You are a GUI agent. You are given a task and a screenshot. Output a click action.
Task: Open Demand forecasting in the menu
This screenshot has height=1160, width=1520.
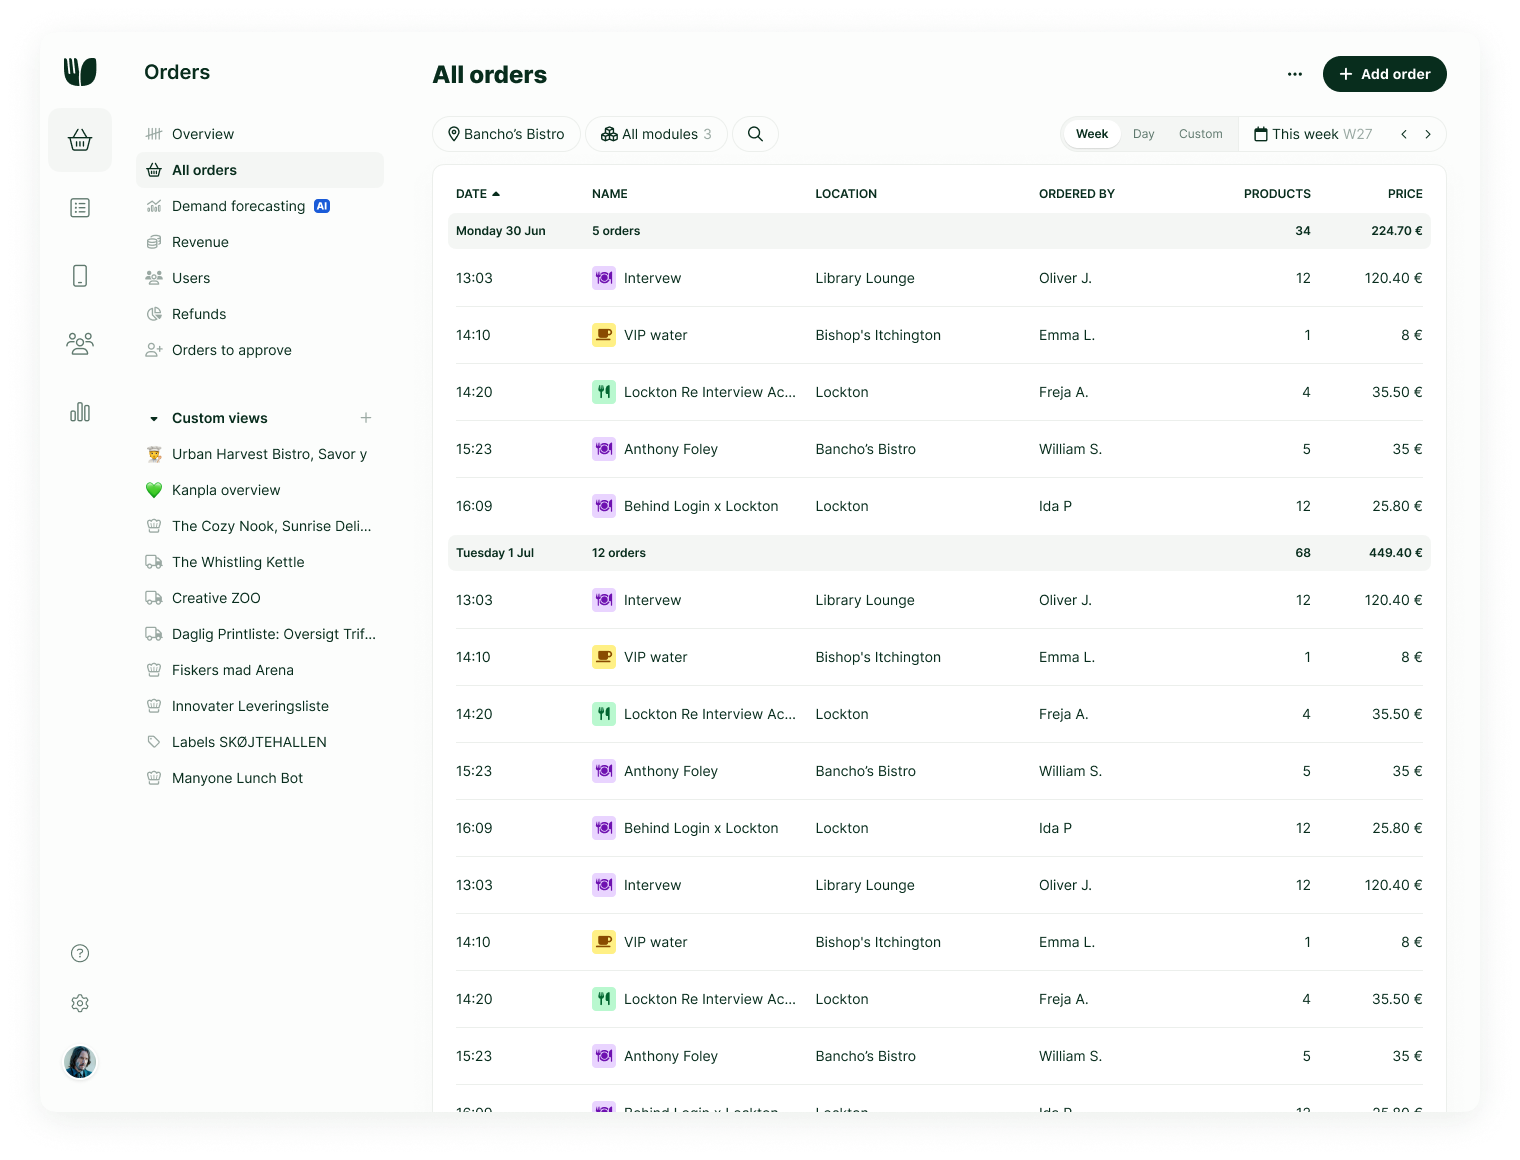[x=238, y=206]
